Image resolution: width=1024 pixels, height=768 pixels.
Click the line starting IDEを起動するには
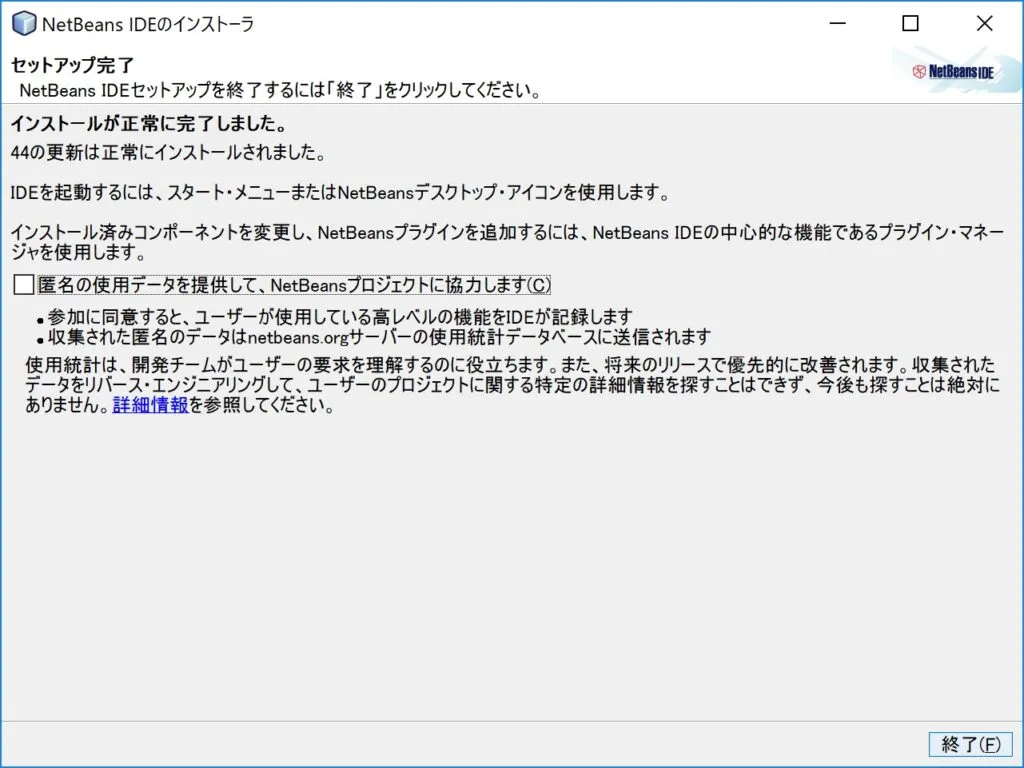pyautogui.click(x=340, y=193)
